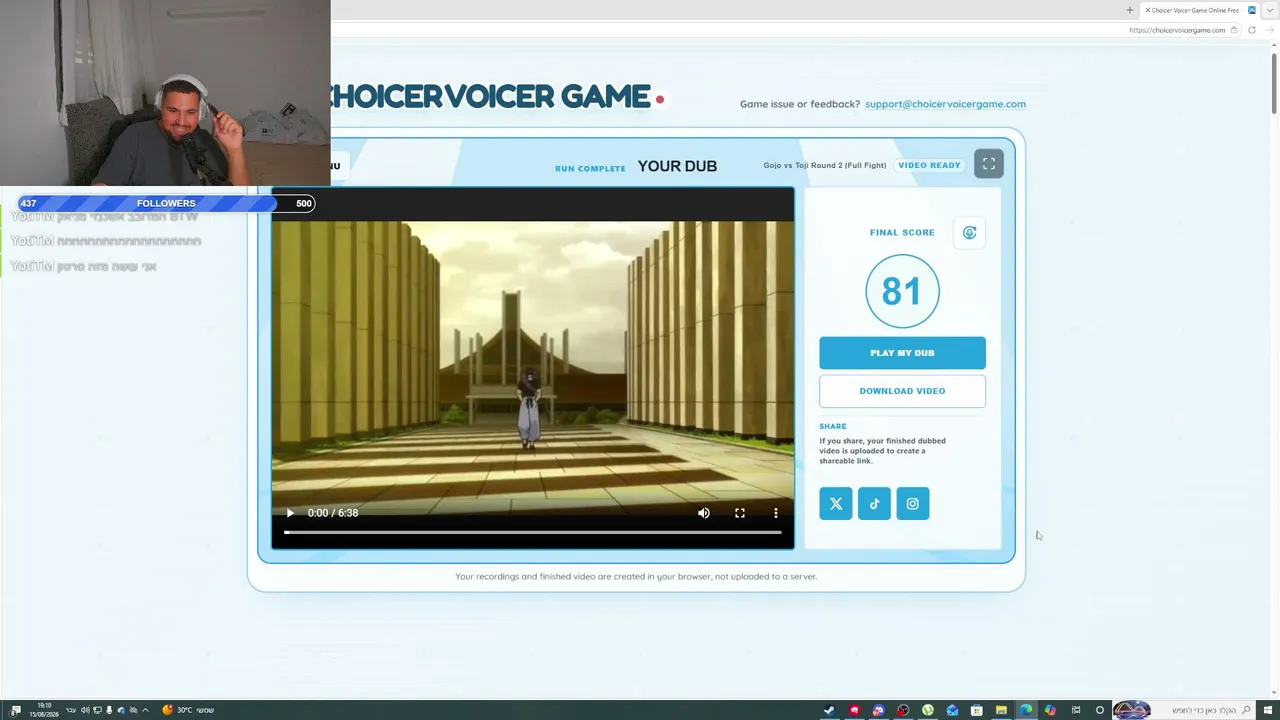The height and width of the screenshot is (720, 1280).
Task: Download the finished dubbed video
Action: pyautogui.click(x=902, y=391)
